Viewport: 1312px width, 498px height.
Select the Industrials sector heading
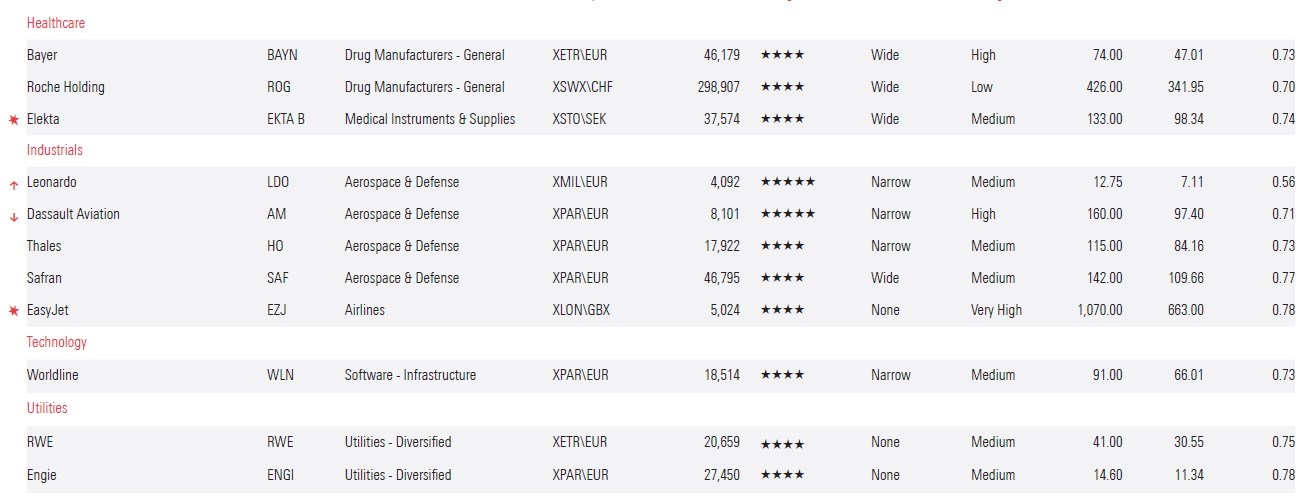tap(55, 150)
